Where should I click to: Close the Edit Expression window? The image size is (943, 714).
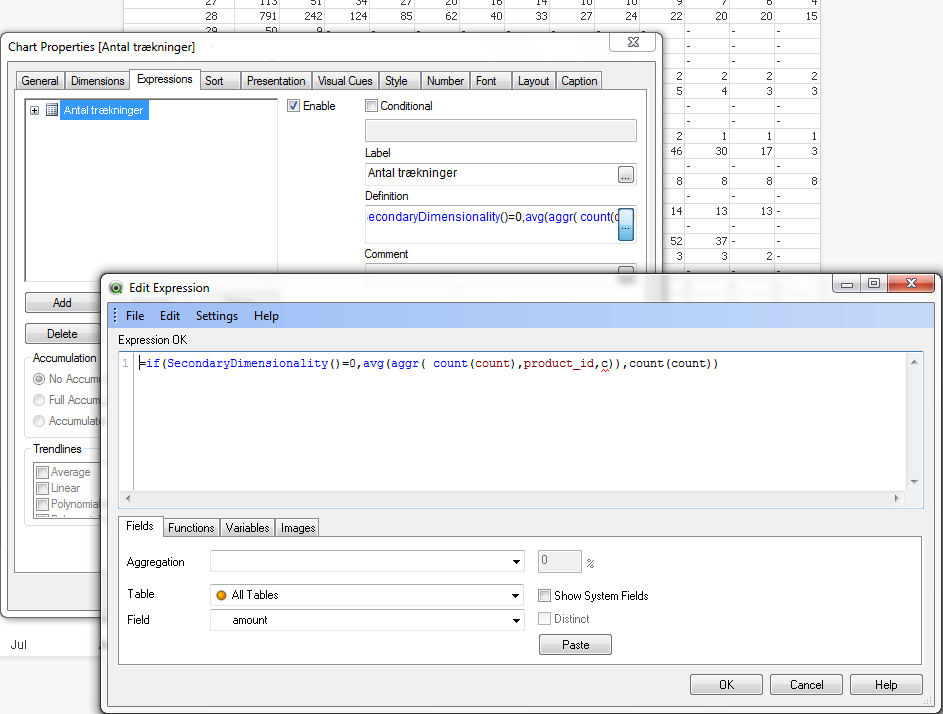pos(910,285)
